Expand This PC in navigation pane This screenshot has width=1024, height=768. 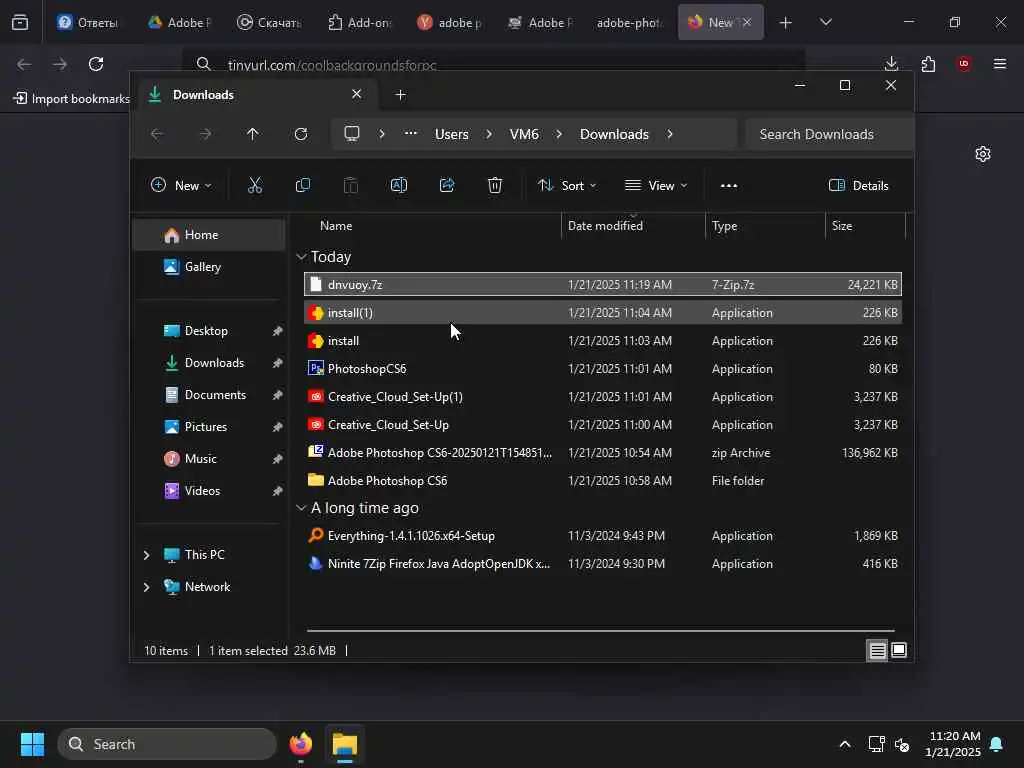coord(146,555)
